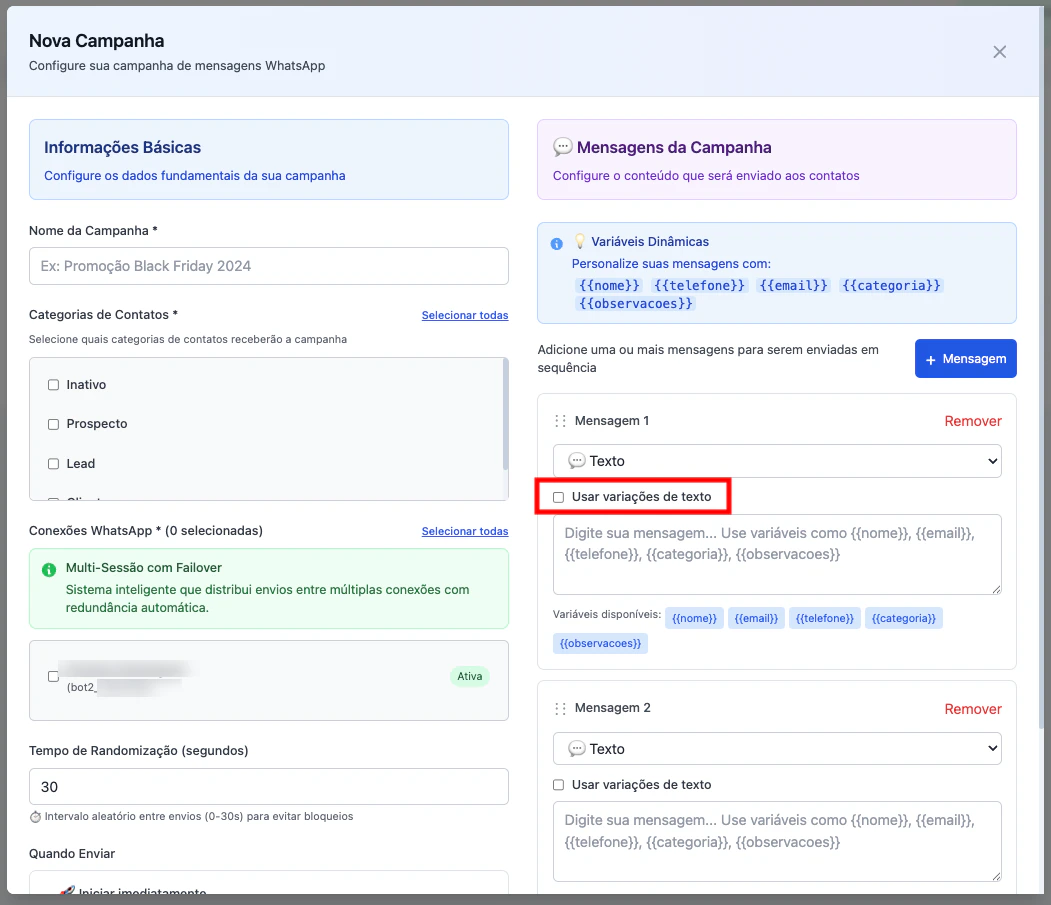
Task: Click {{nome}} code tag in Variáveis Dinâmicas
Action: [609, 286]
